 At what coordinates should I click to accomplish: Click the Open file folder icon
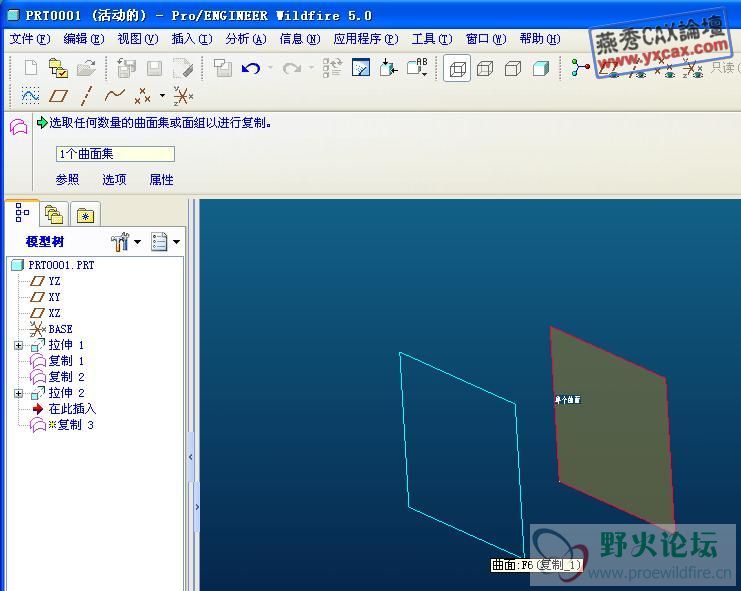(86, 68)
